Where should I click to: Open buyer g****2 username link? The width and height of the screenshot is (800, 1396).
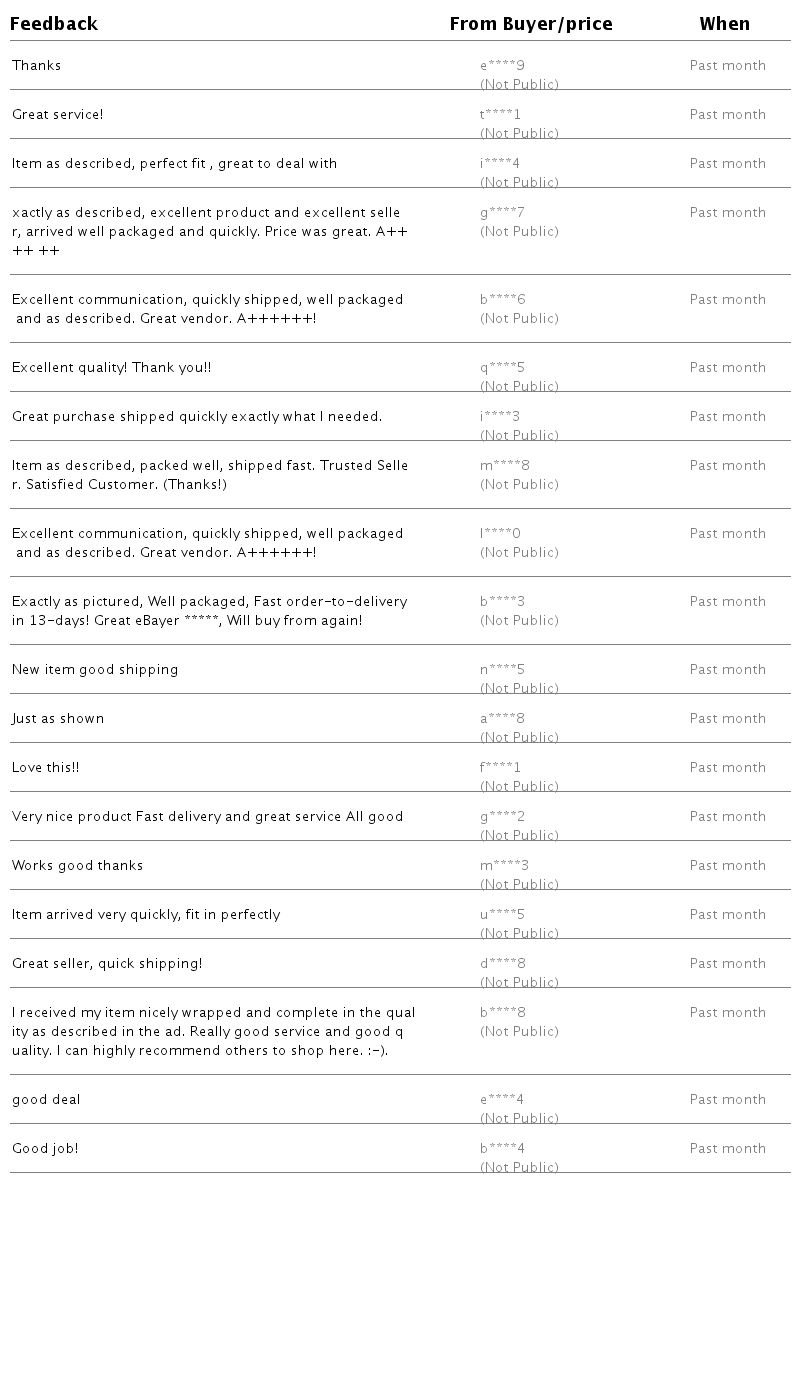pyautogui.click(x=502, y=817)
